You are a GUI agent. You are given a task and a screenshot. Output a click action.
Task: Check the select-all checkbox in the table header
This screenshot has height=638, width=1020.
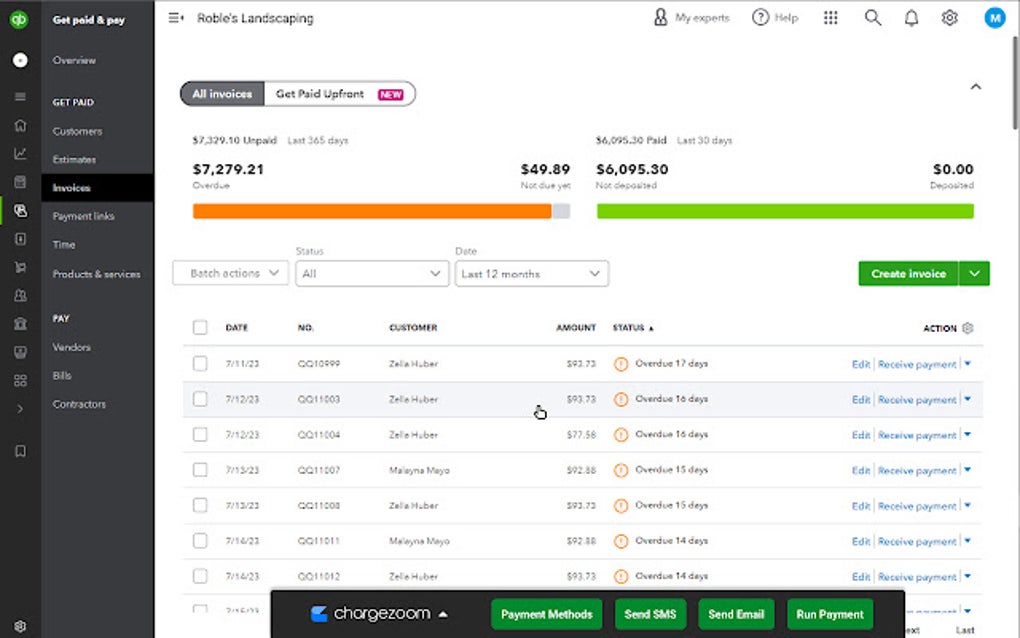coord(200,328)
